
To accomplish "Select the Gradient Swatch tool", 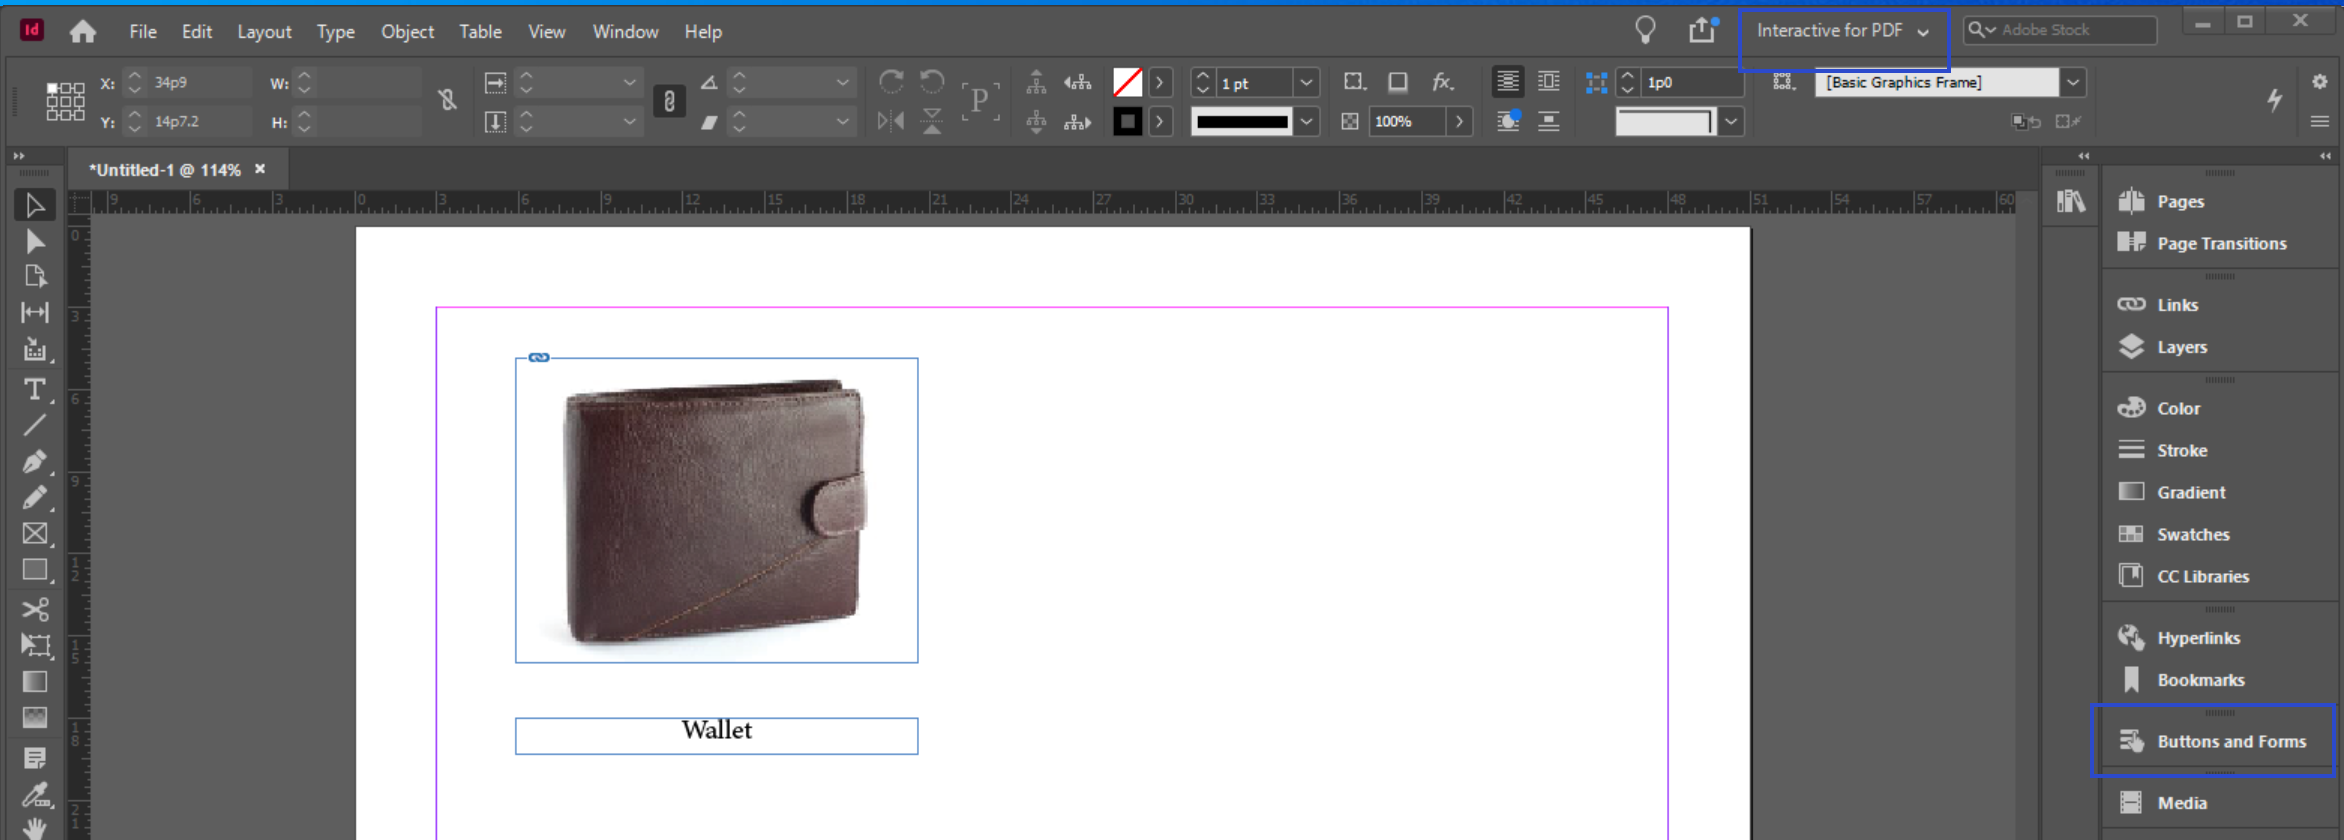I will 34,681.
